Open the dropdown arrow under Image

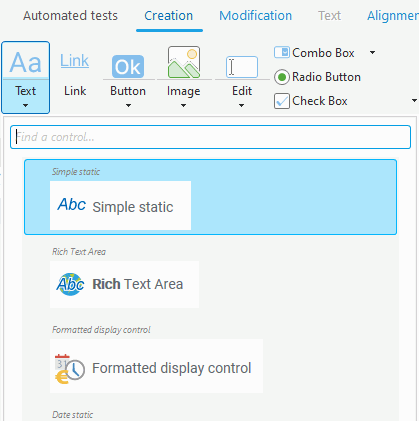coord(183,106)
